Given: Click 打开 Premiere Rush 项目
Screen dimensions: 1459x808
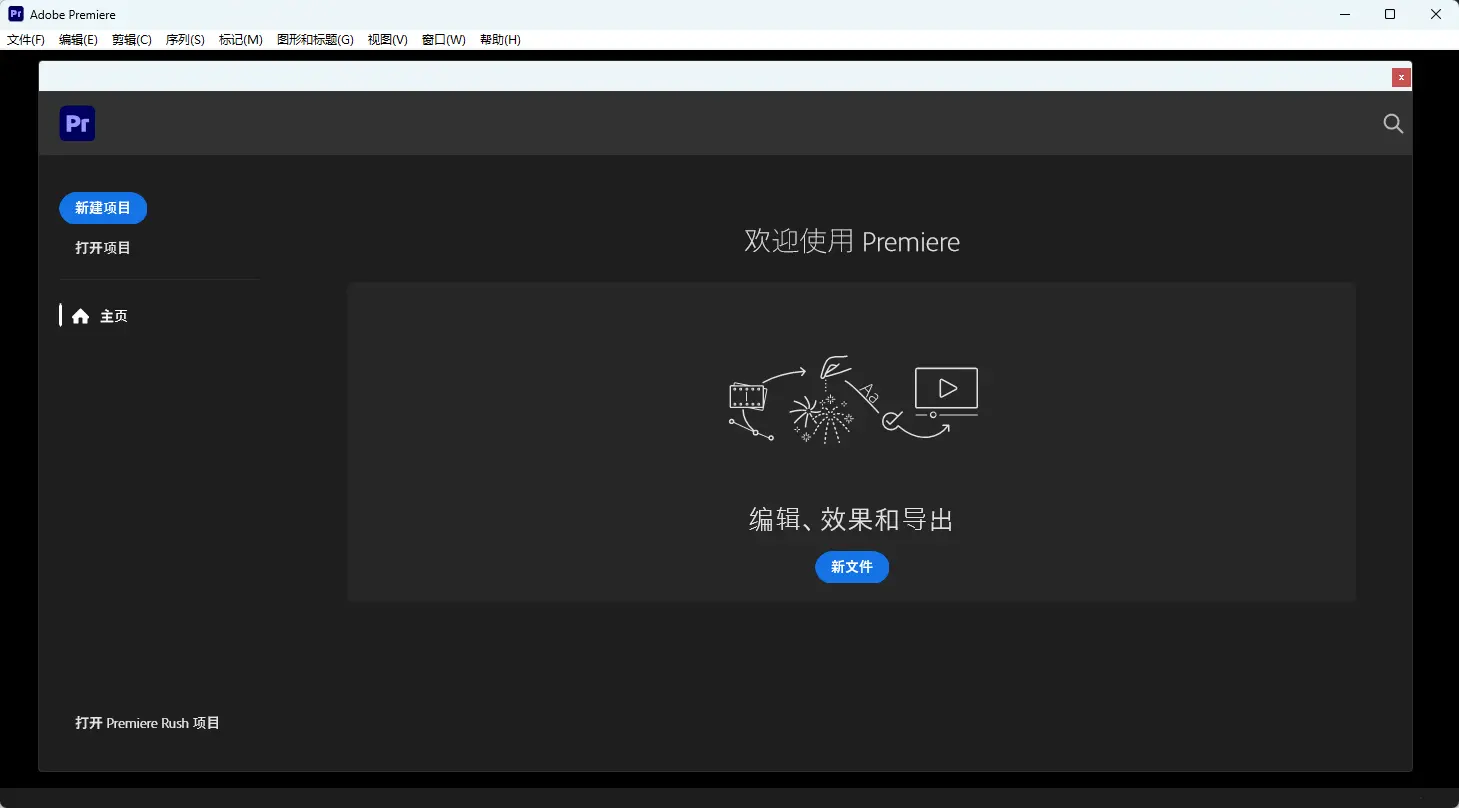Looking at the screenshot, I should point(148,723).
